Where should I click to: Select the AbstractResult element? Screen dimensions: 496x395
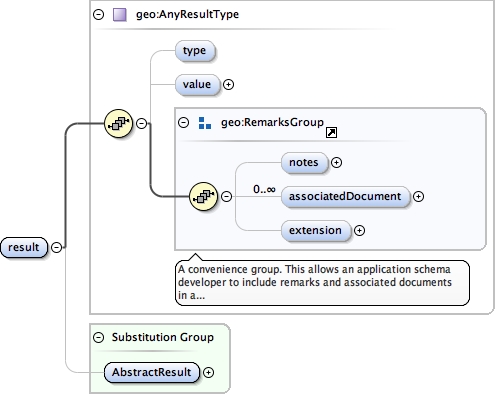[x=152, y=373]
